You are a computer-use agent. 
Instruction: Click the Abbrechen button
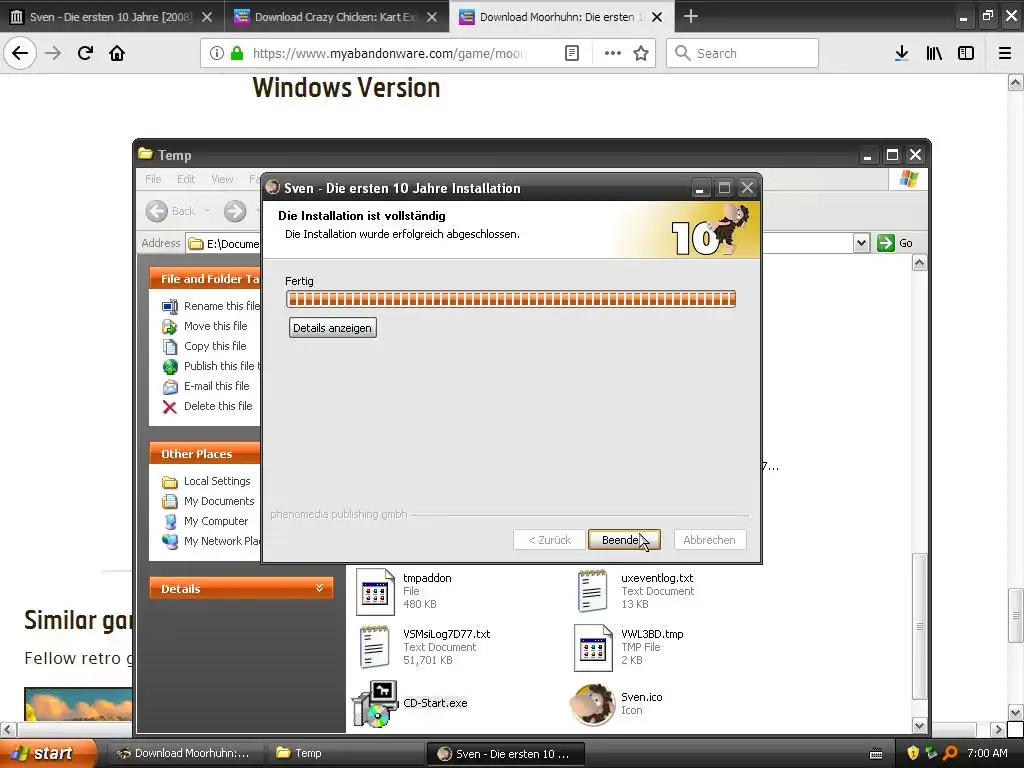click(709, 540)
